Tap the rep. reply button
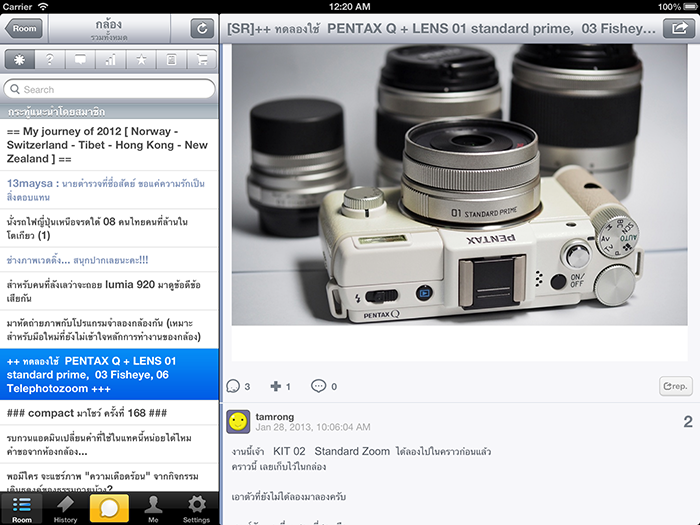The width and height of the screenshot is (700, 525). [x=676, y=386]
